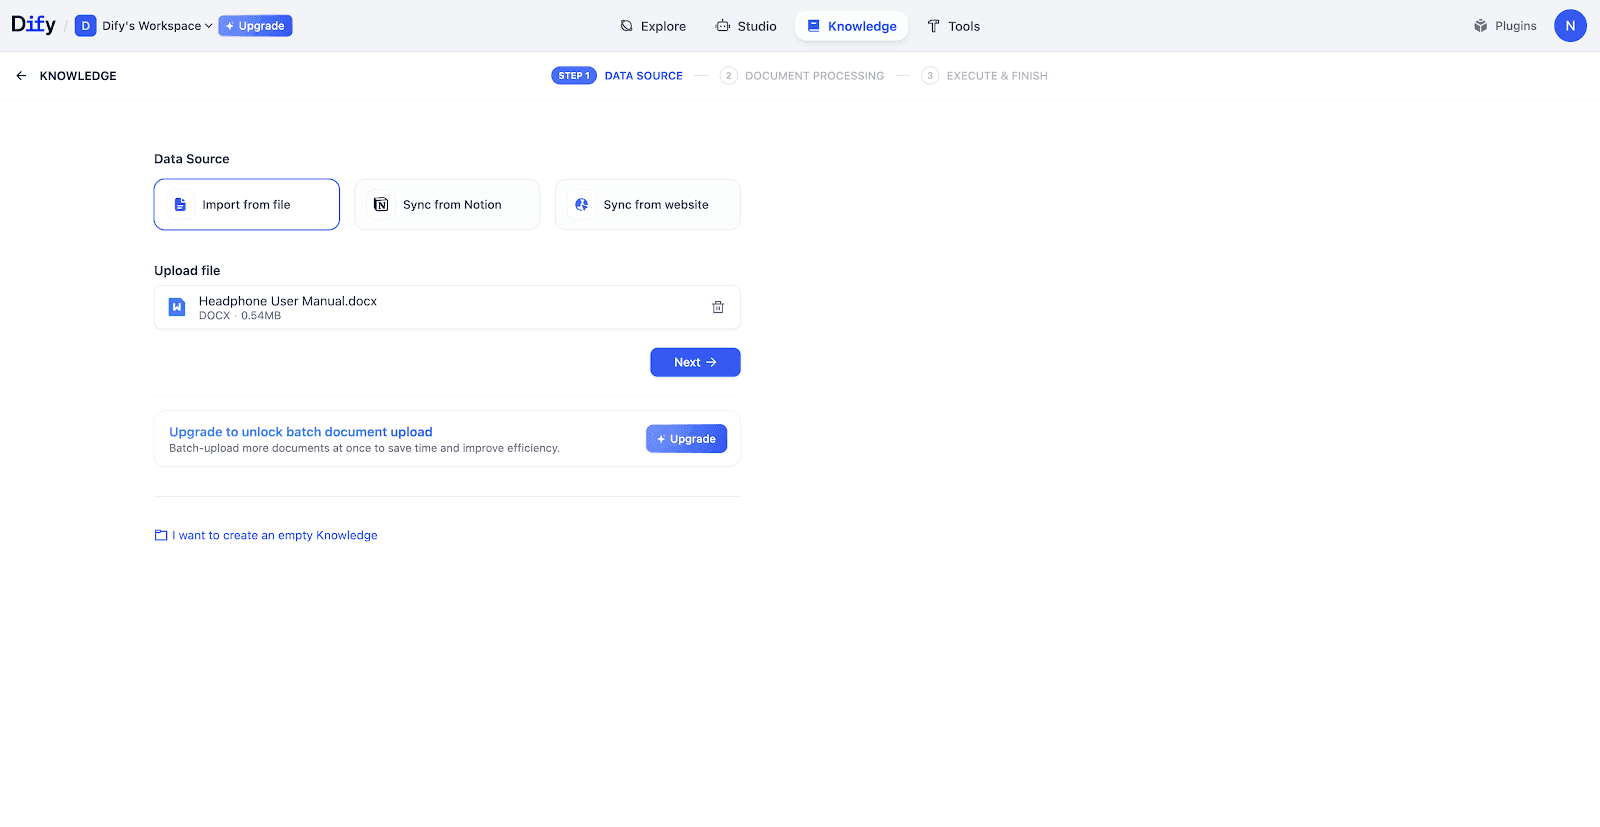The image size is (1600, 827).
Task: Click the step 3 circle indicator
Action: pyautogui.click(x=930, y=76)
